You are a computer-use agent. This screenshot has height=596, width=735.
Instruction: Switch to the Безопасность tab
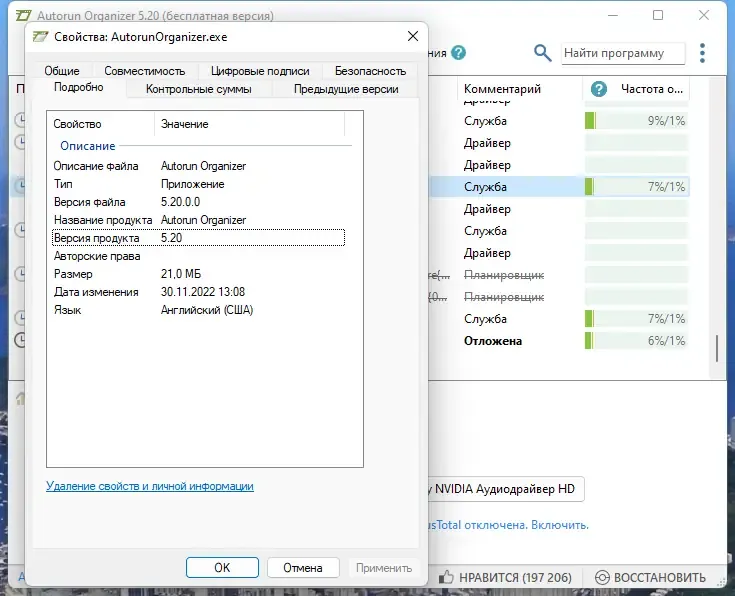click(x=370, y=71)
